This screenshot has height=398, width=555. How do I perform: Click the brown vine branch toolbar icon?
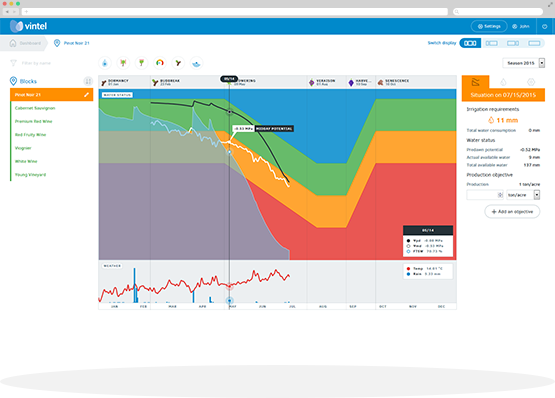178,63
